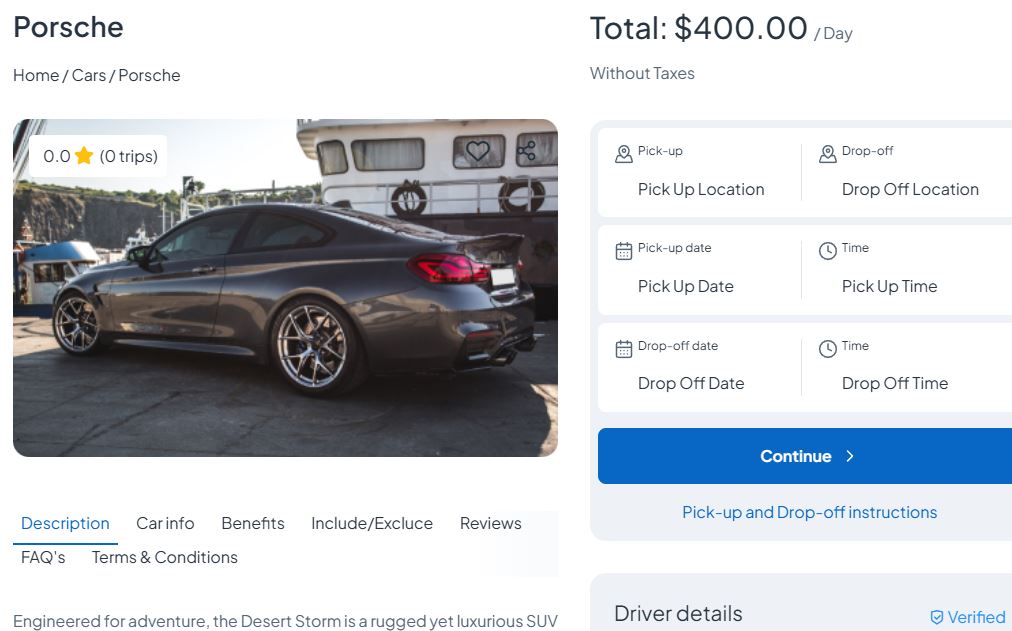This screenshot has height=631, width=1012.
Task: Switch to the Car info tab
Action: coord(165,523)
